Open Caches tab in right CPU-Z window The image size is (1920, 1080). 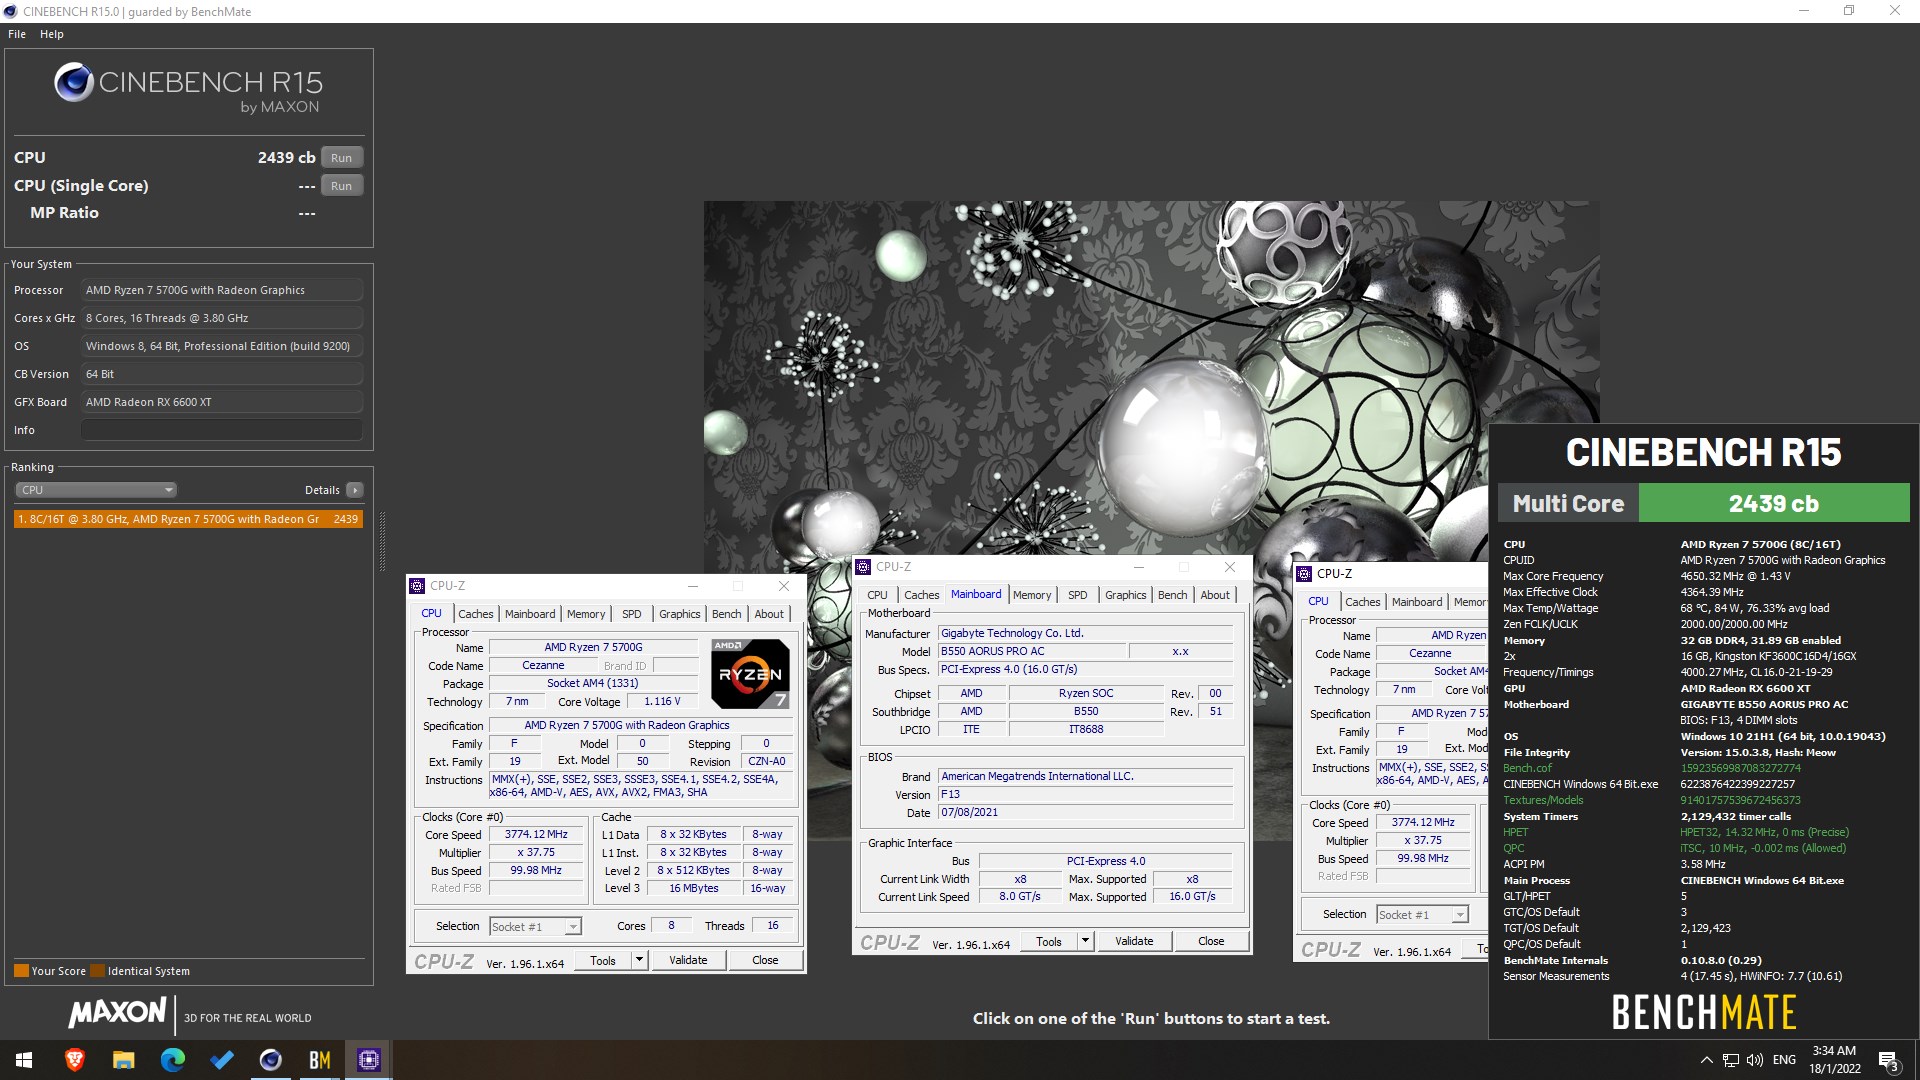point(1363,602)
